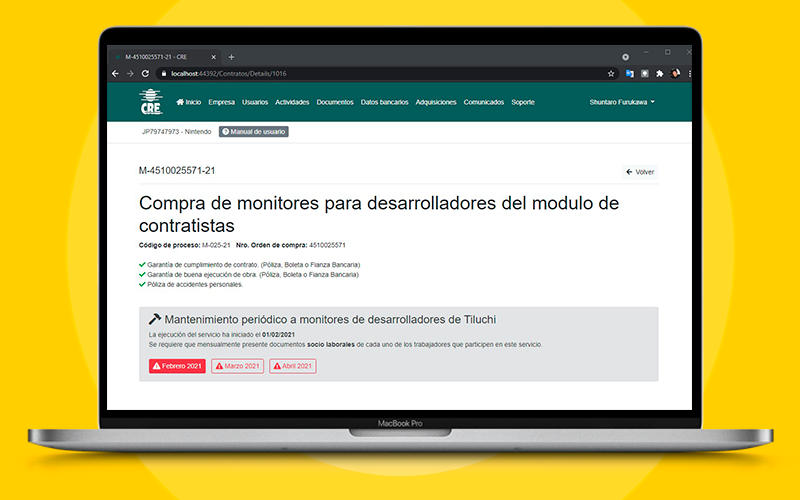Viewport: 800px width, 500px height.
Task: Click the process code M-025-21 text
Action: (216, 245)
